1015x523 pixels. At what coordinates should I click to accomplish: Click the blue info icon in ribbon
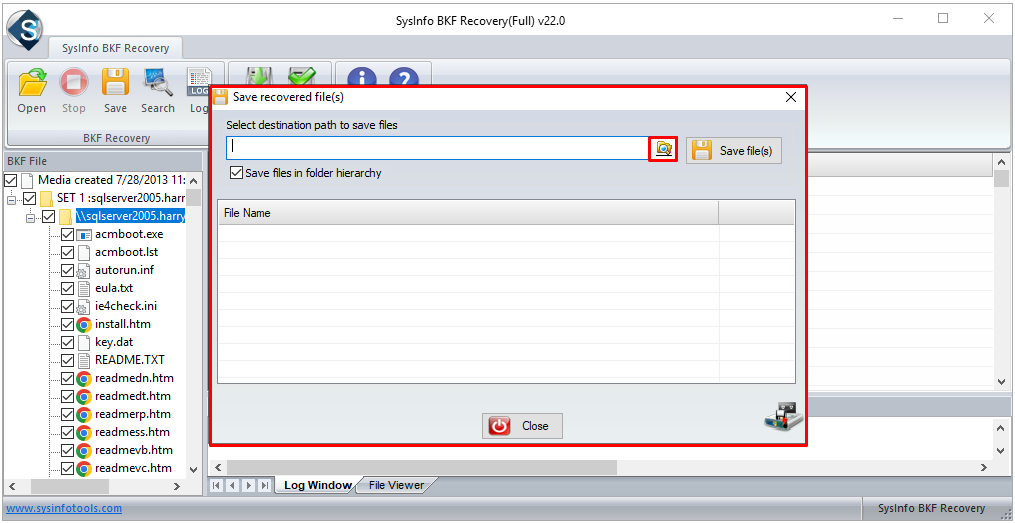pyautogui.click(x=362, y=76)
